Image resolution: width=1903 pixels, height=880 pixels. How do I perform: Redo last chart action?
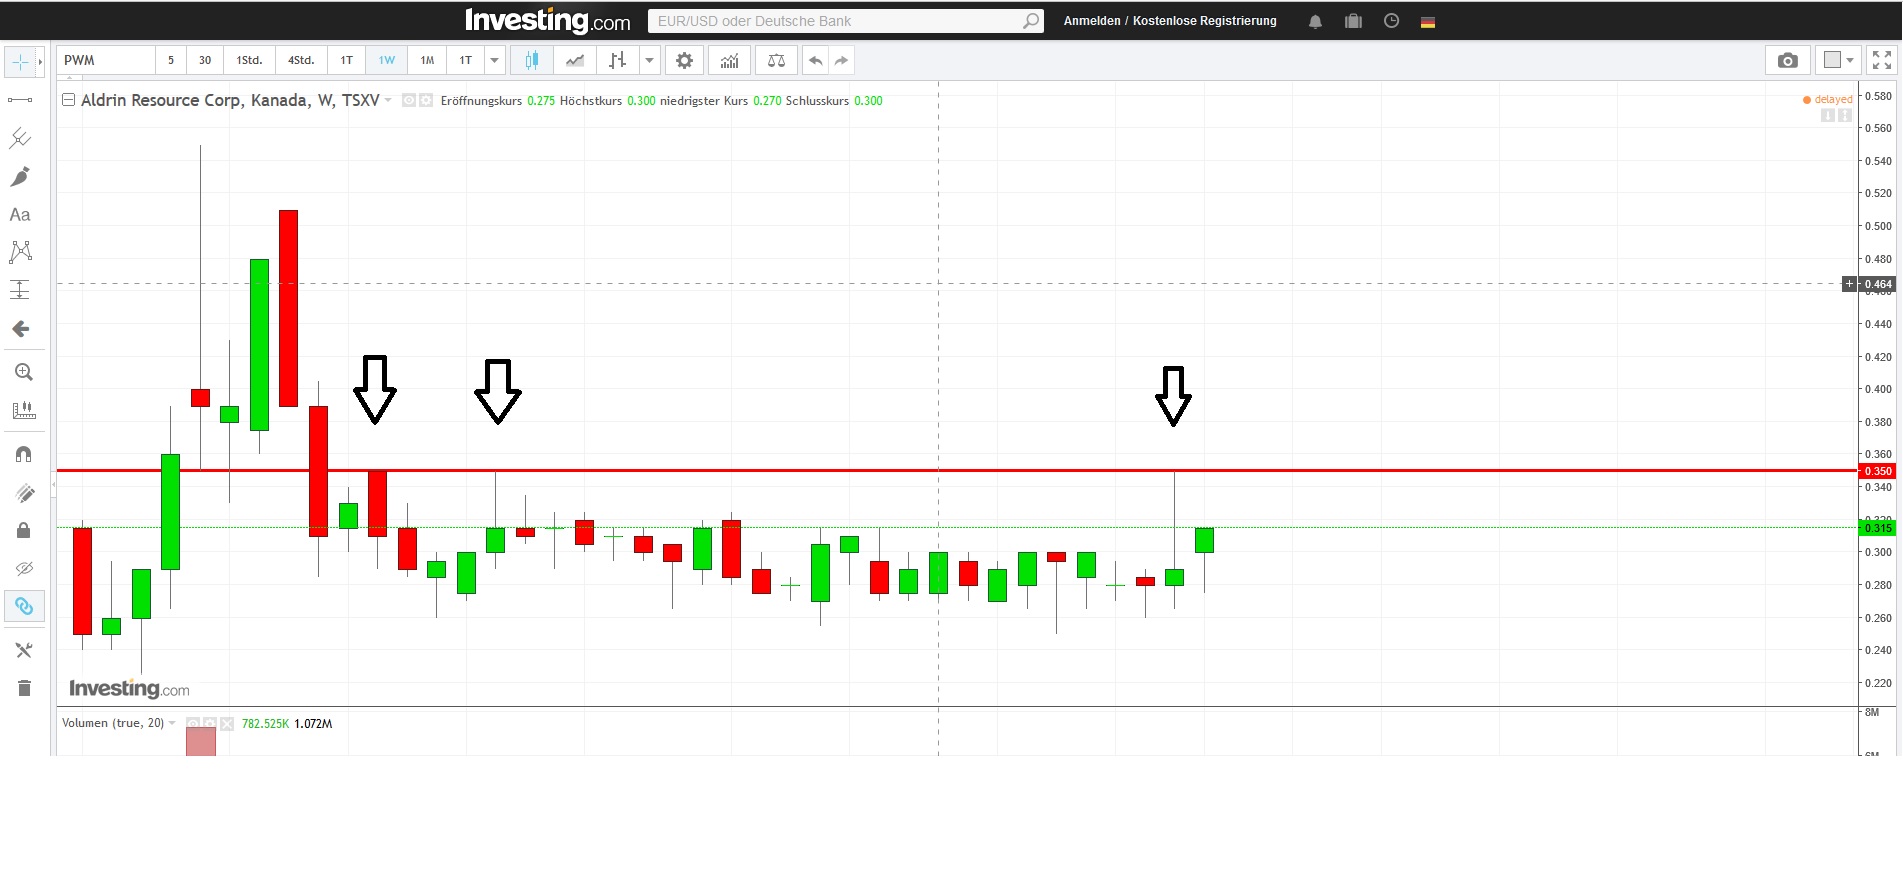coord(842,60)
